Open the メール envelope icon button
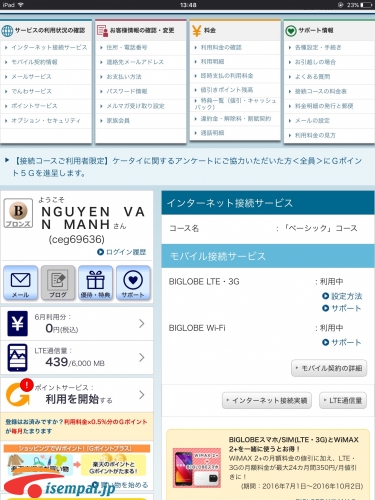Screen dimensions: 375x500 pos(21,283)
